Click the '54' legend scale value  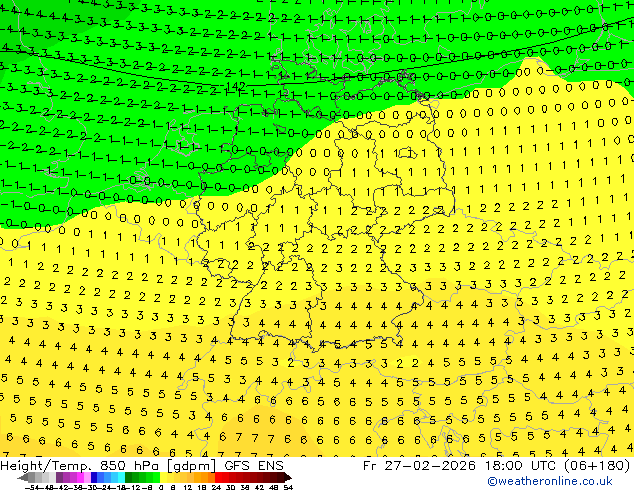pyautogui.click(x=288, y=487)
